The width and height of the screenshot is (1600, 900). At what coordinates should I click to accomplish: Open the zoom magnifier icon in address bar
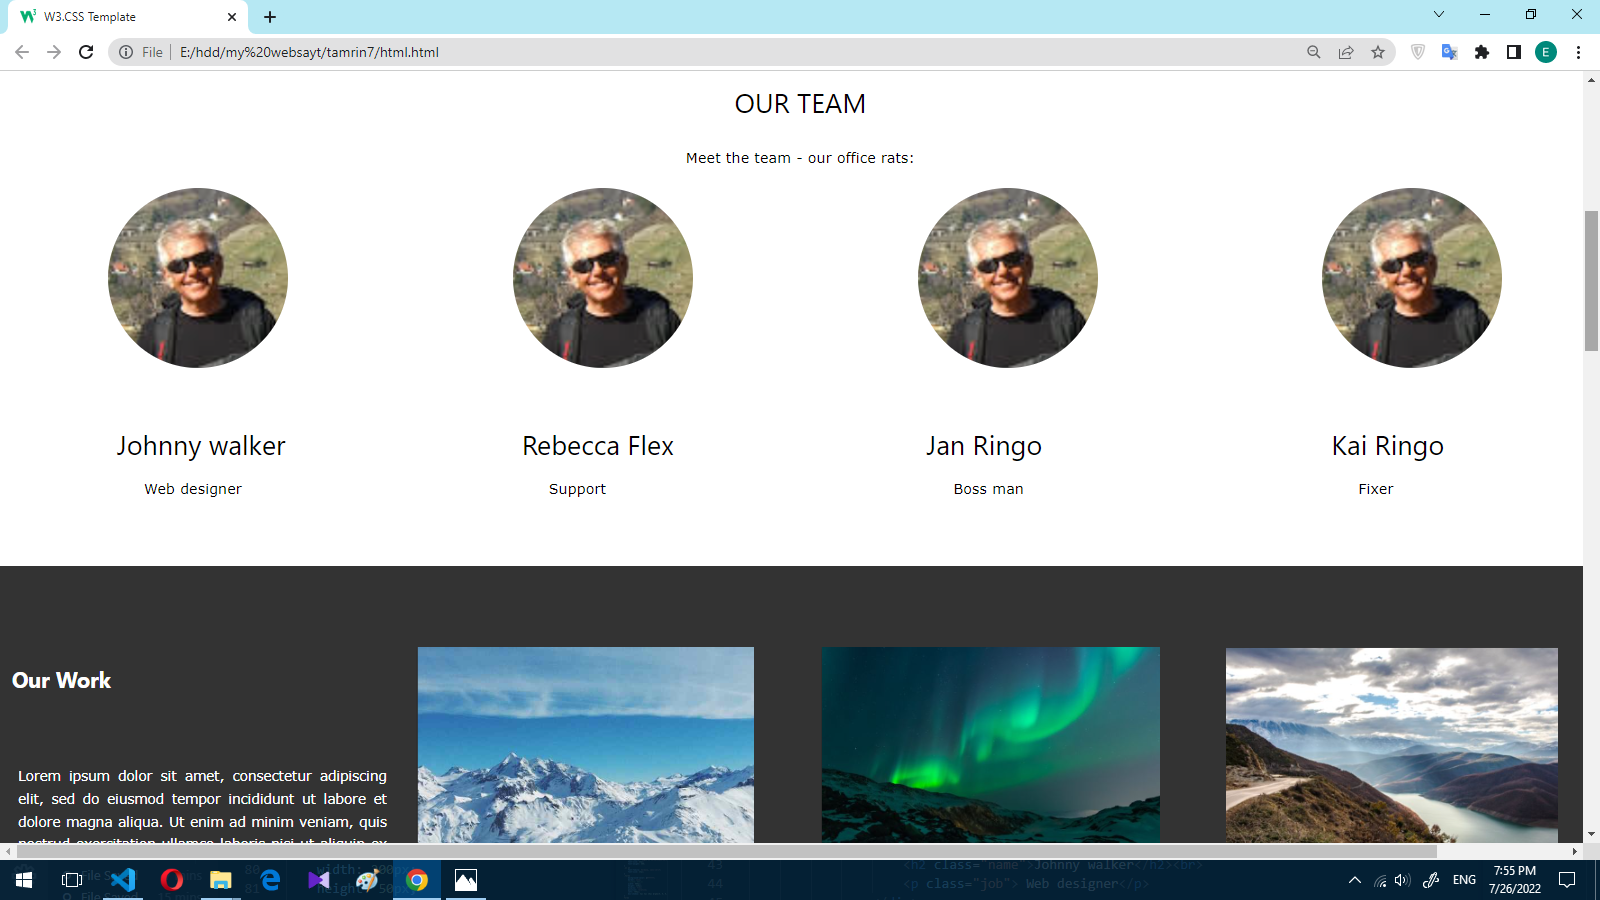click(x=1314, y=52)
